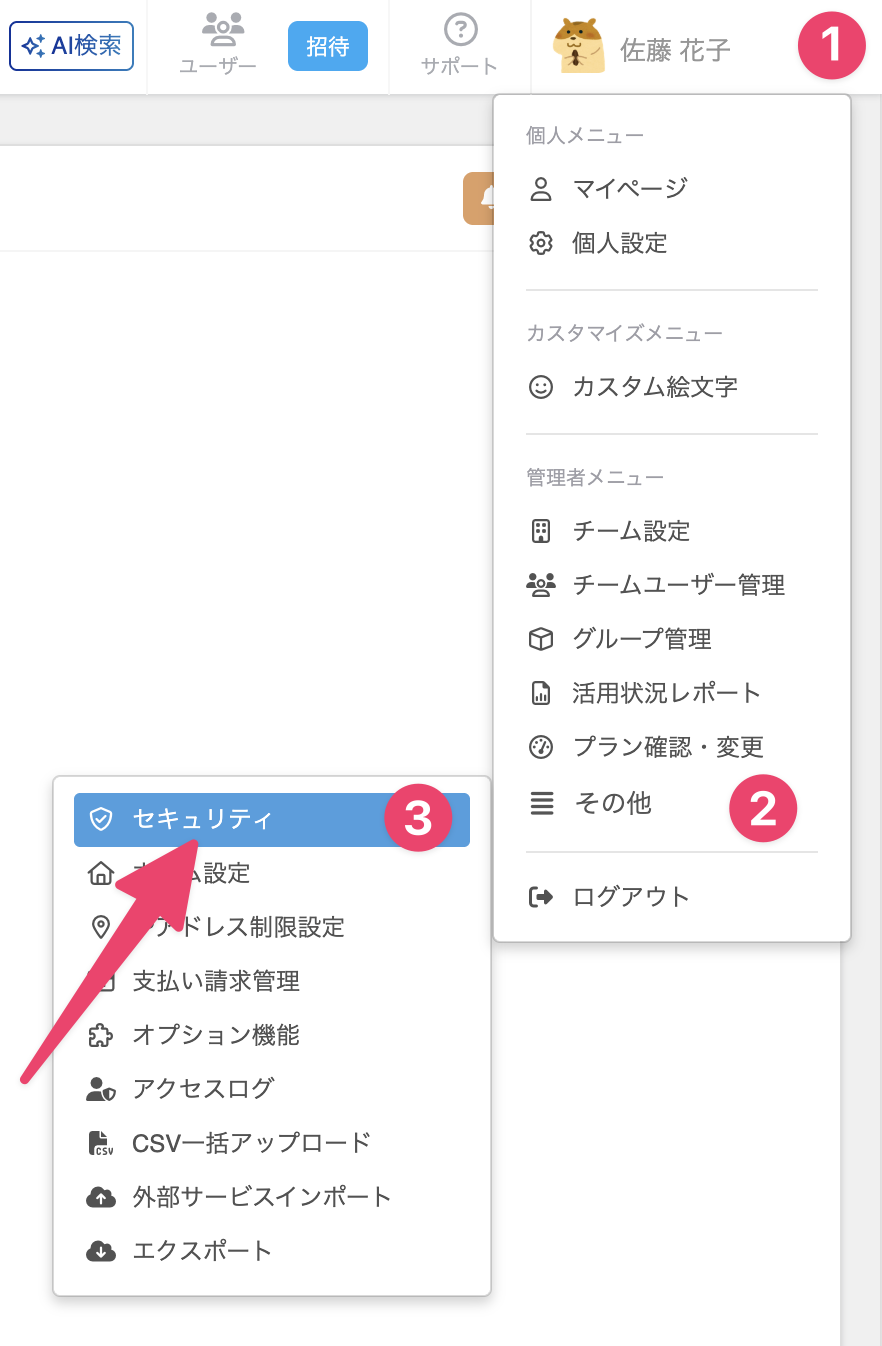Click the gauge icon for プラン確認・変更
The height and width of the screenshot is (1346, 882).
tap(541, 747)
